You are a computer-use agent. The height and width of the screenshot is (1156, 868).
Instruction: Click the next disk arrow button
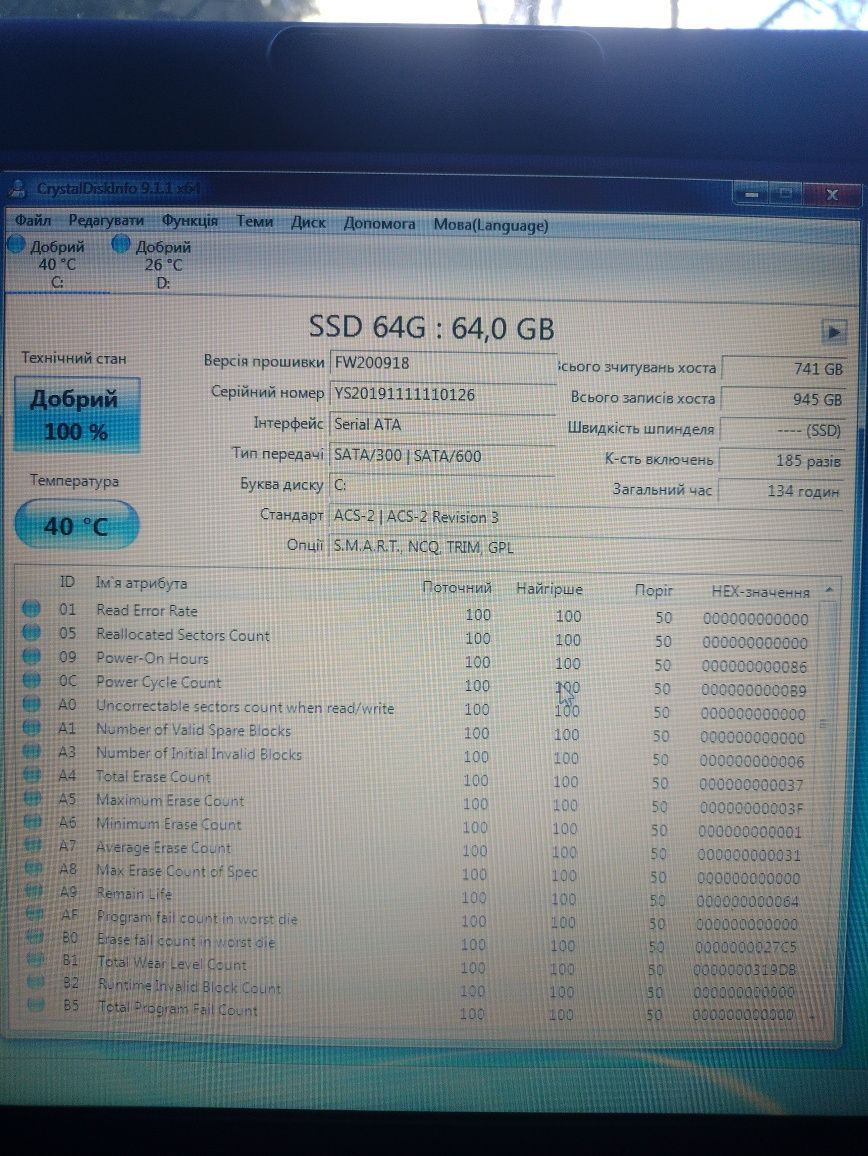[834, 332]
